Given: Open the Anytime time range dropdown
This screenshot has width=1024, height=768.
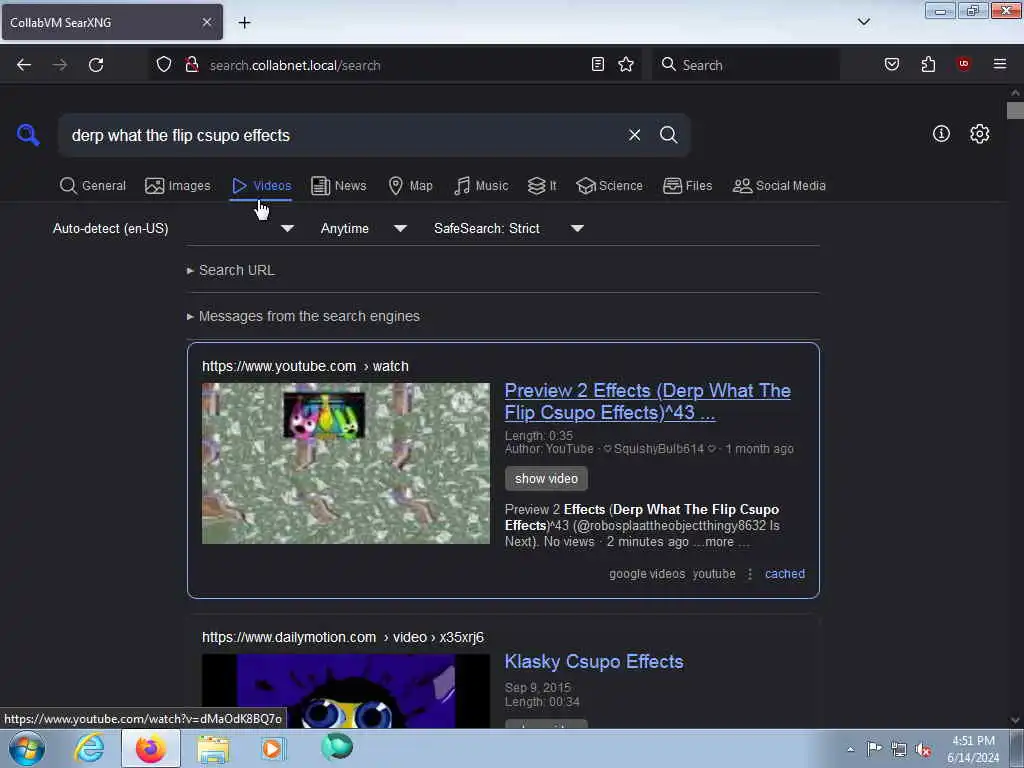Looking at the screenshot, I should tap(364, 229).
